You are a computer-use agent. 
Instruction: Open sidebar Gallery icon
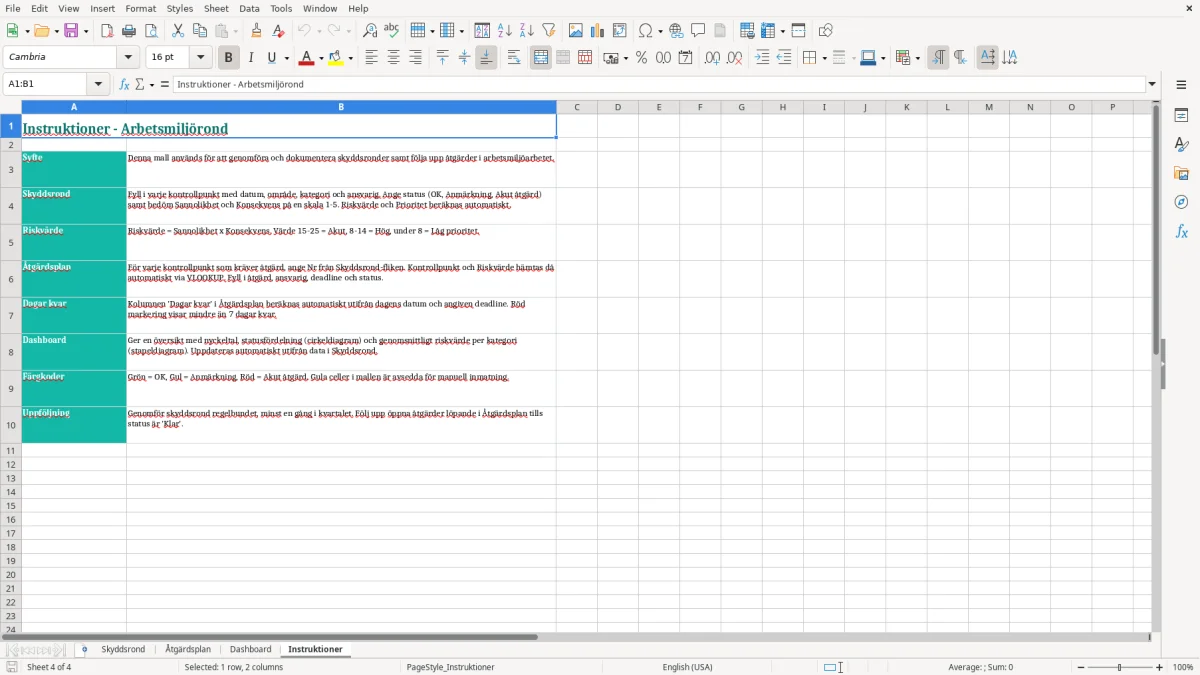point(1181,174)
